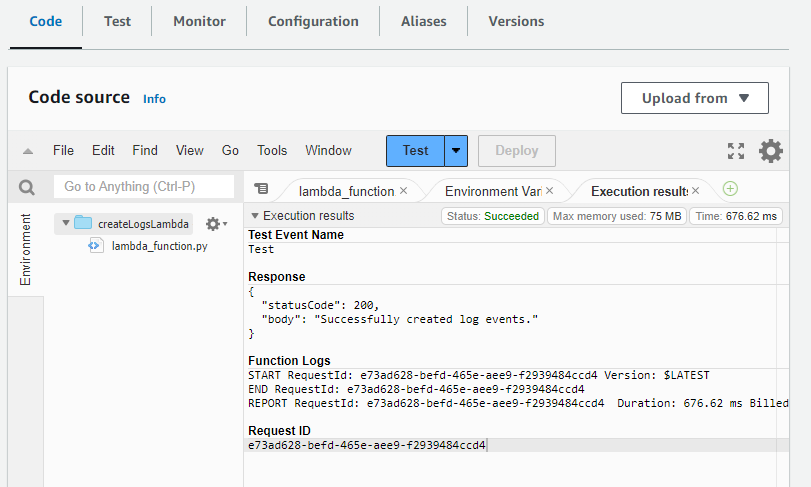Open the Upload from dropdown
The width and height of the screenshot is (811, 487).
point(694,98)
